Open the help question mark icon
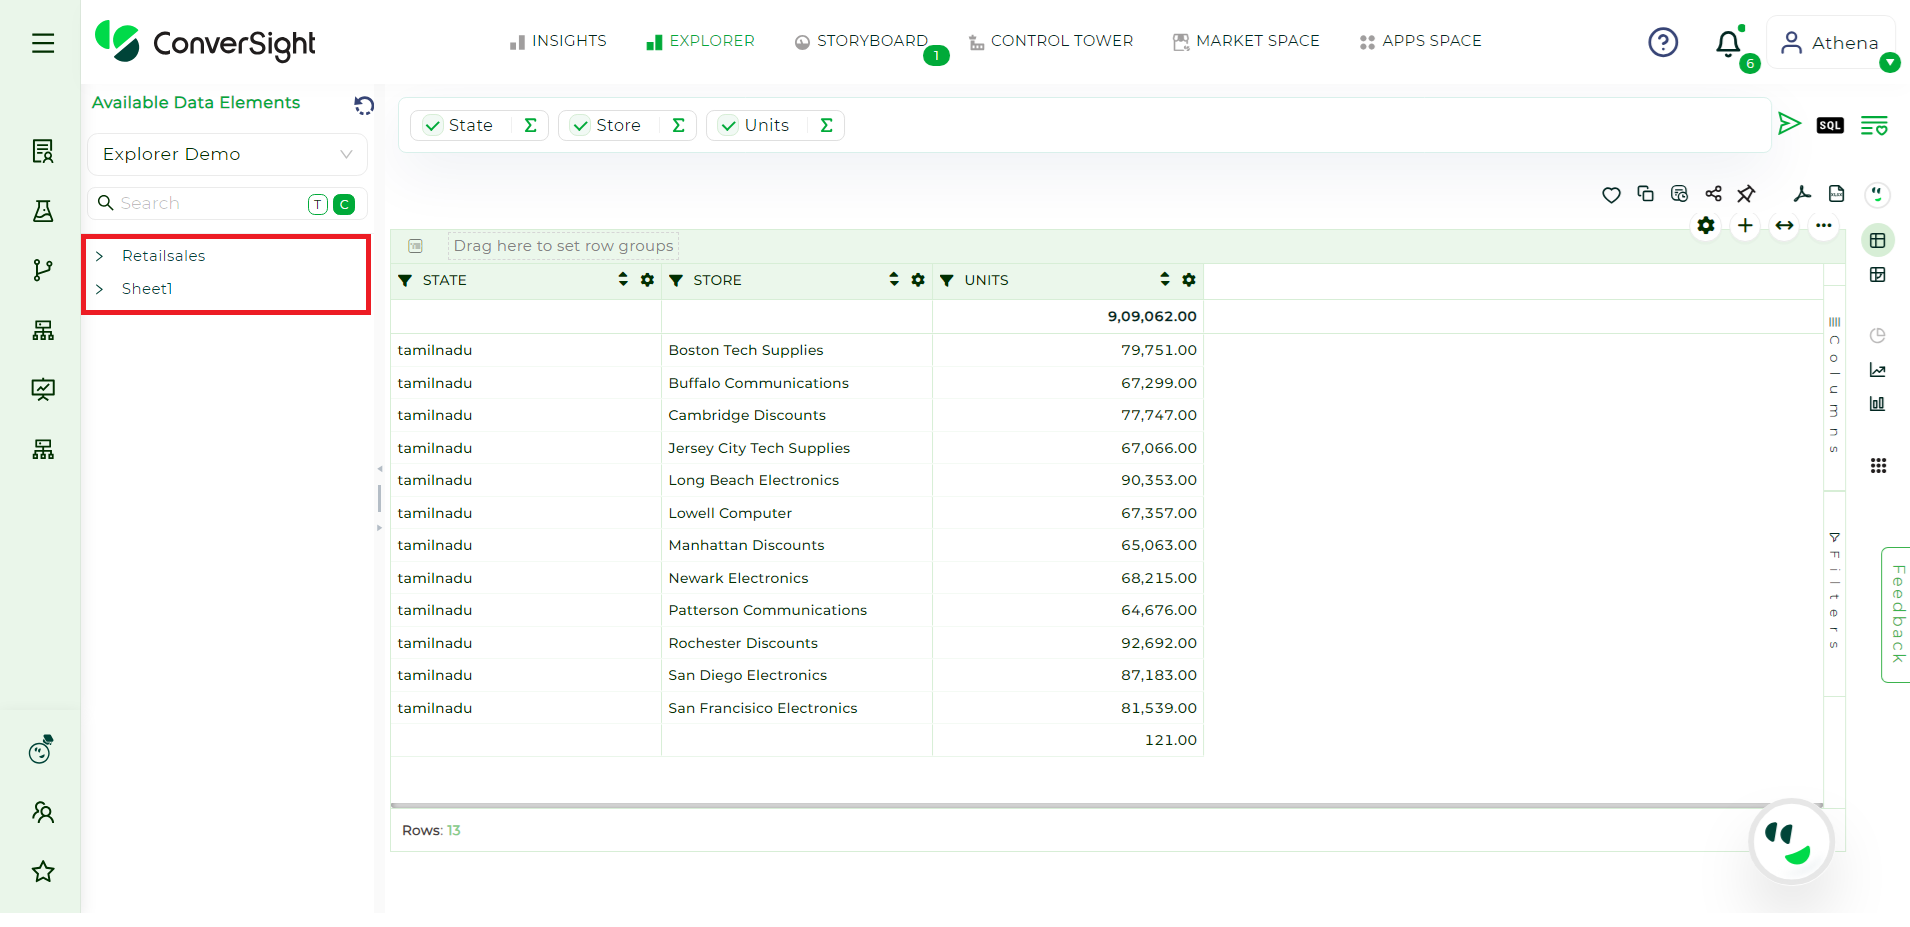Screen dimensions: 1910x927 coord(1663,42)
